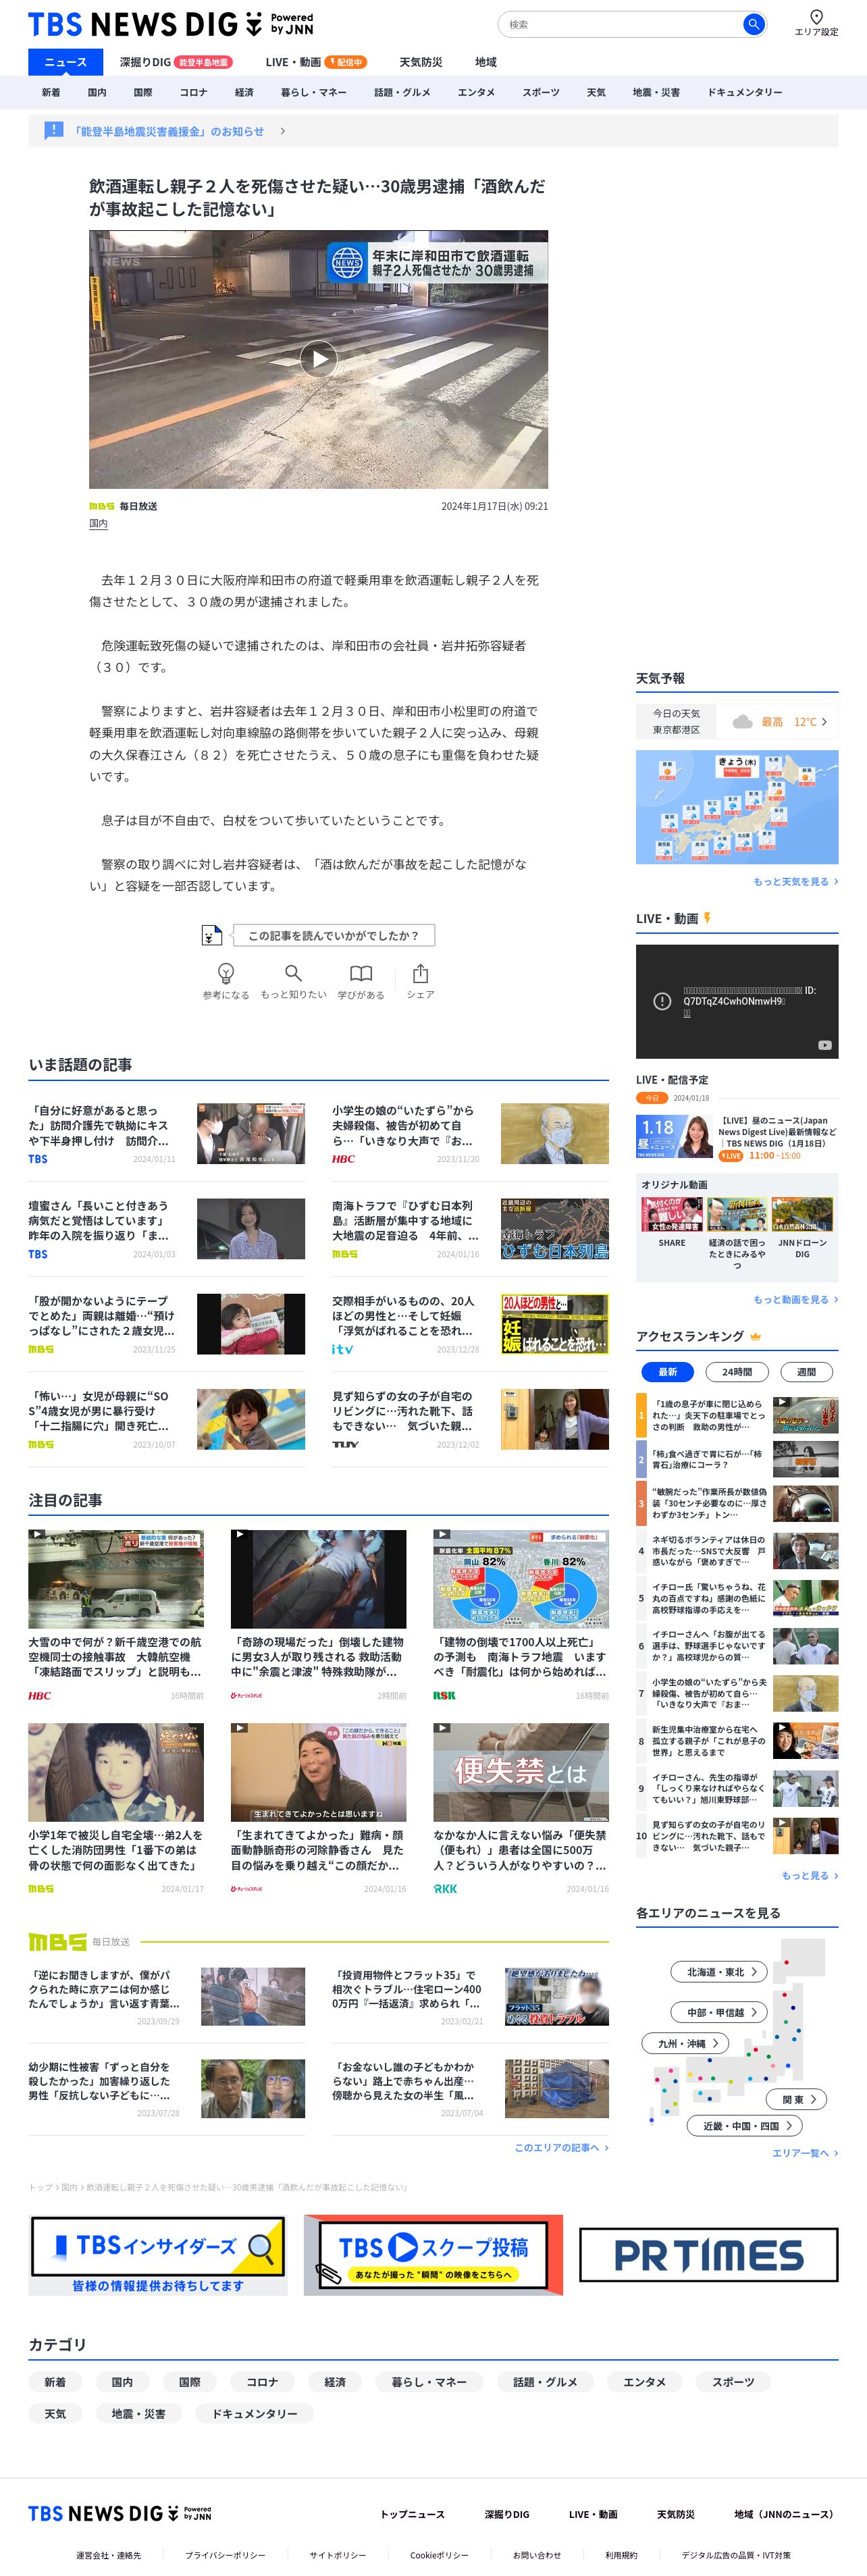Open the SHARE original video thumbnail

coord(672,1214)
